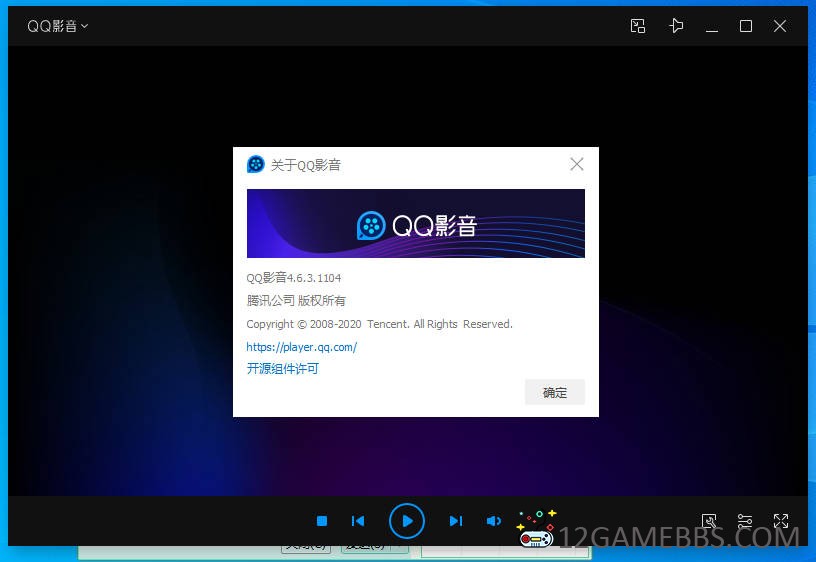Maximize the QQ影音 player window
The image size is (816, 562).
pos(746,26)
